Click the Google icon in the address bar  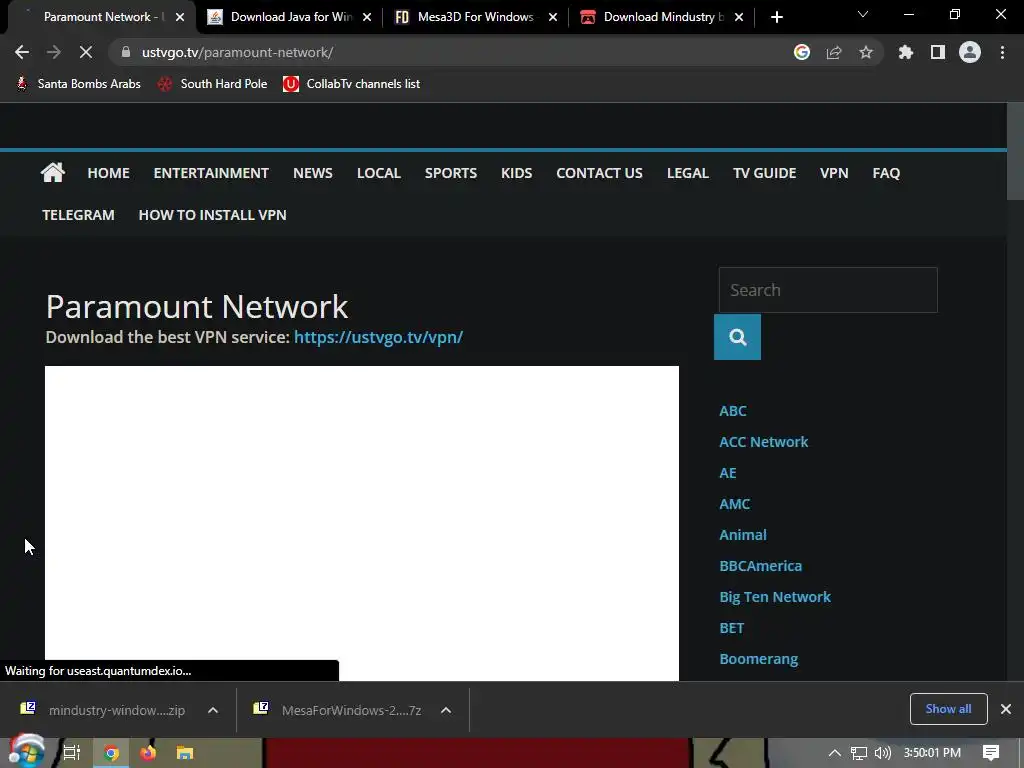pyautogui.click(x=802, y=52)
